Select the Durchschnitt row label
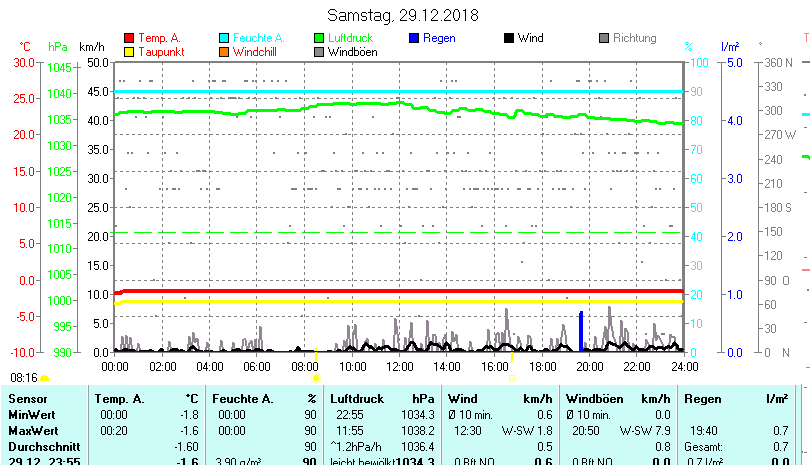The width and height of the screenshot is (810, 465). tap(41, 446)
